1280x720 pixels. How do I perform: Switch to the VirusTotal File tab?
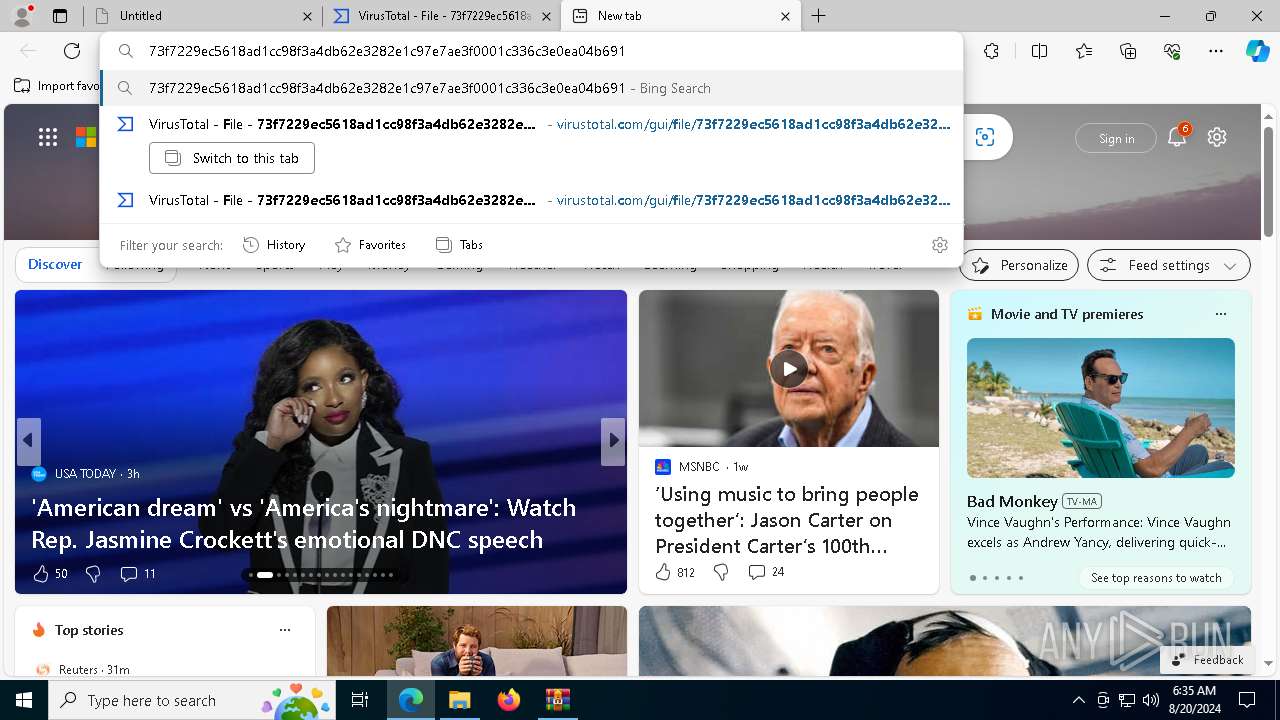pyautogui.click(x=441, y=16)
